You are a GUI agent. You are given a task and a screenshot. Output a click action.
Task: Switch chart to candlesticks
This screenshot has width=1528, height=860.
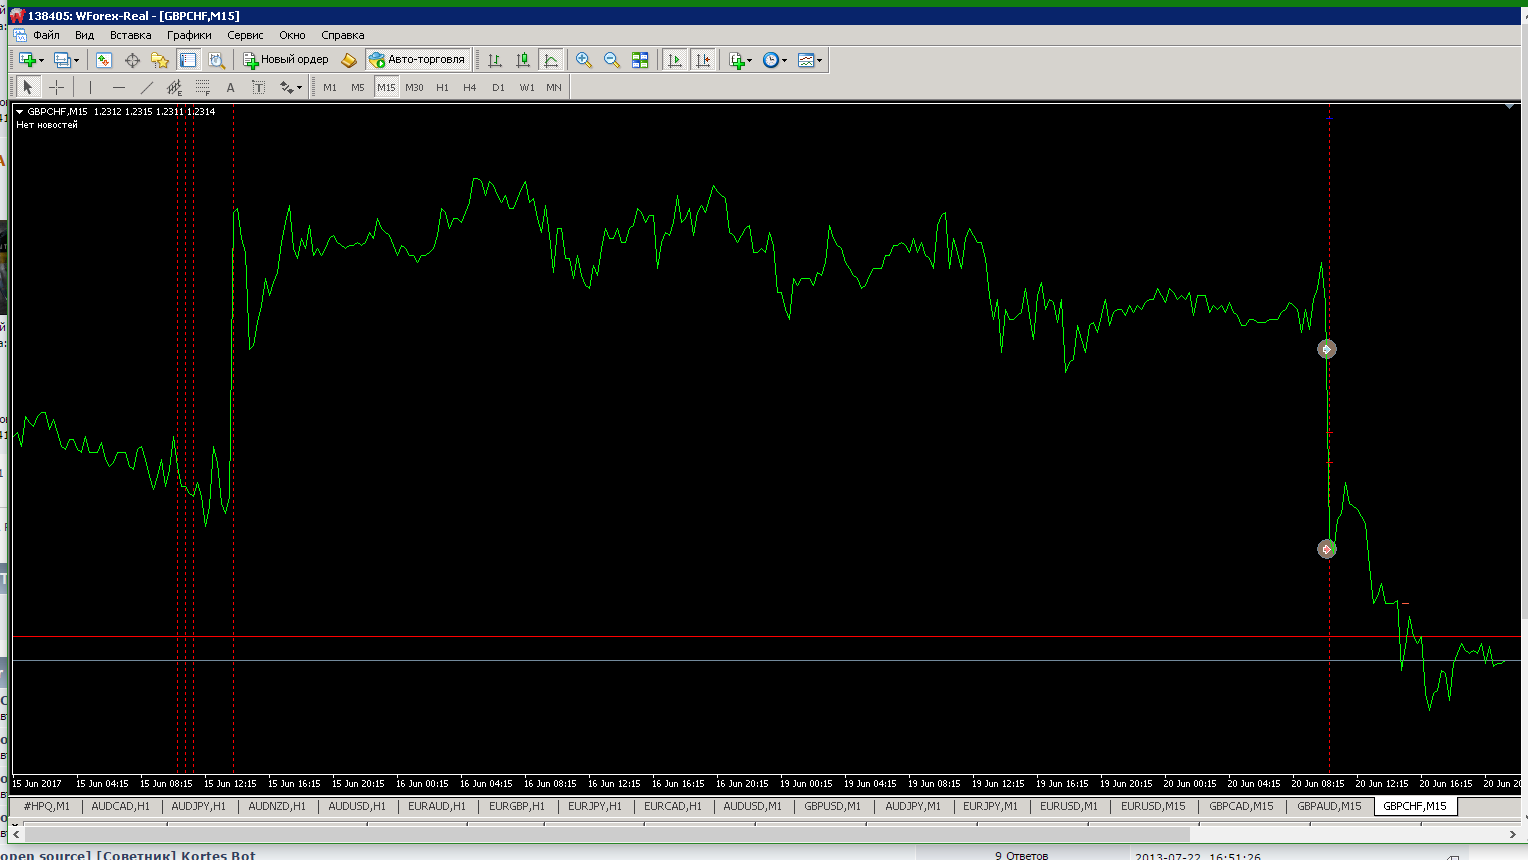click(x=523, y=60)
